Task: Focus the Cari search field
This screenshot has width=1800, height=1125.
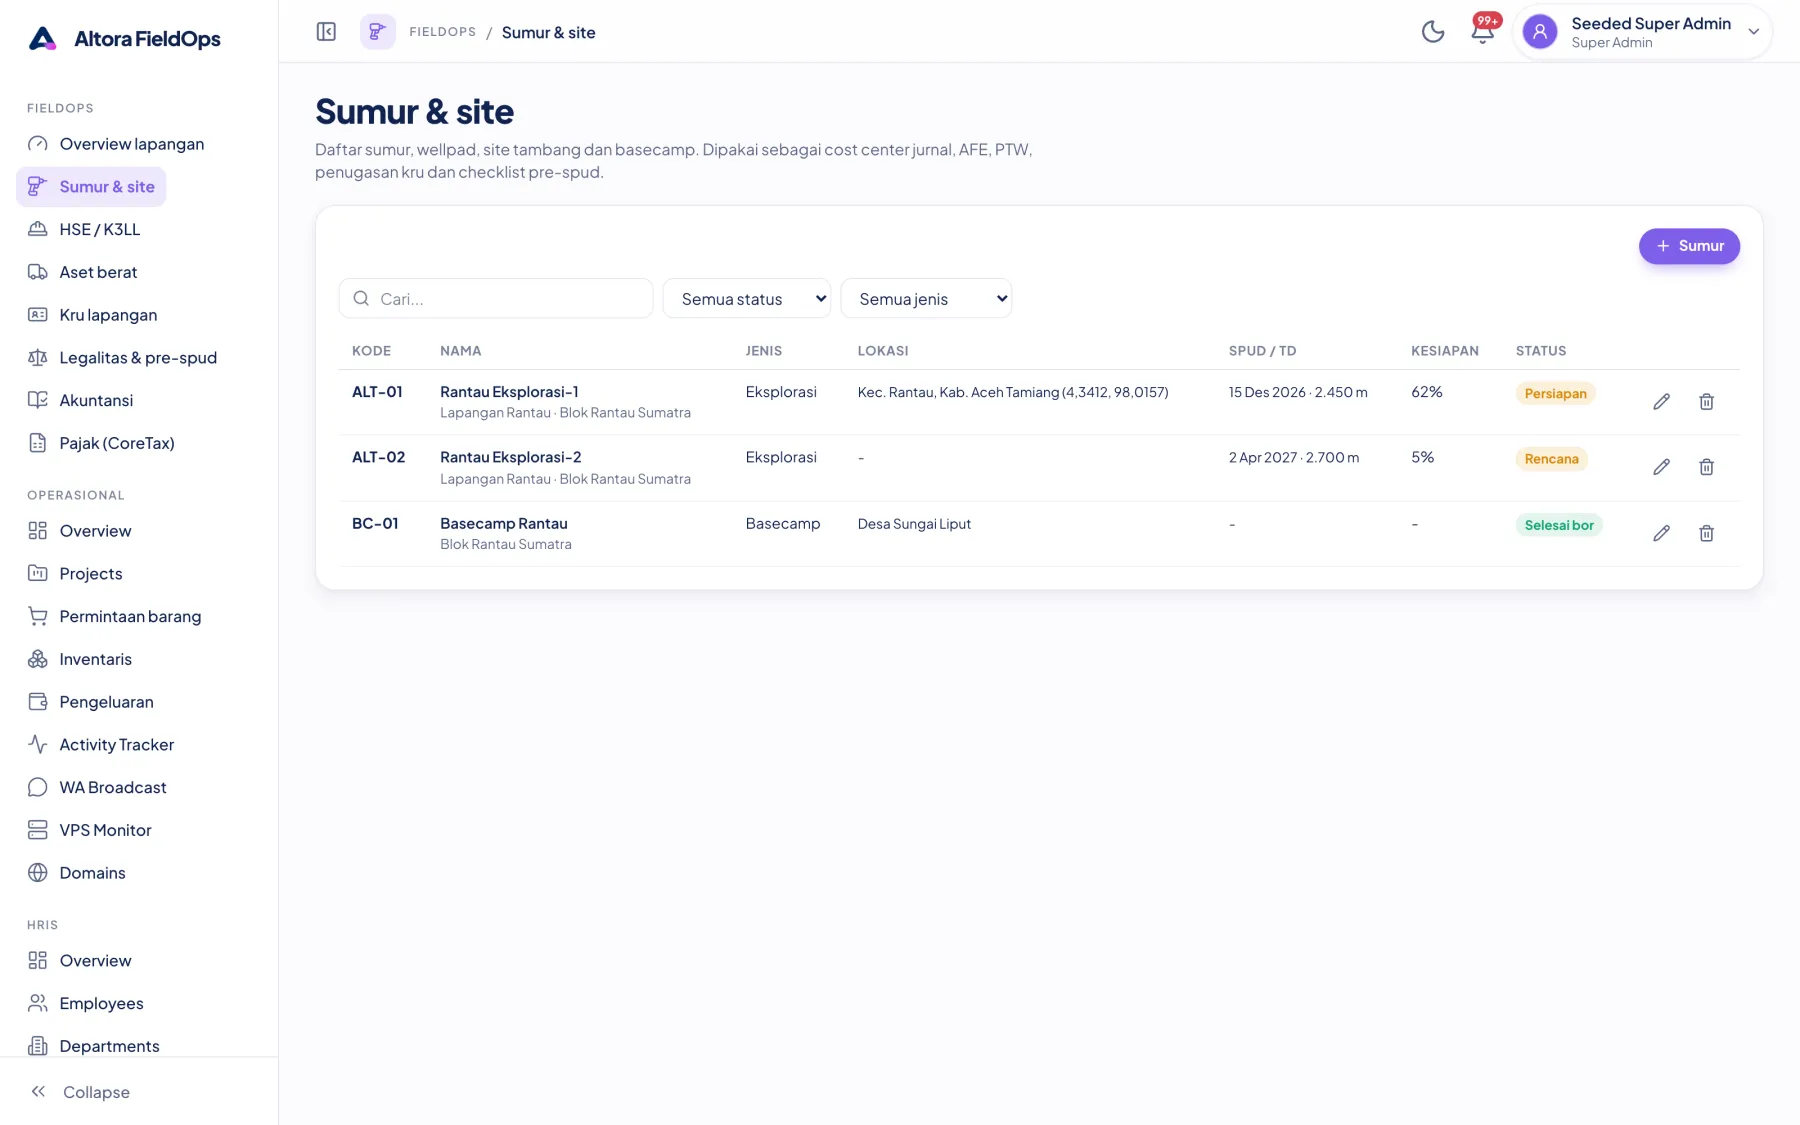Action: 496,298
